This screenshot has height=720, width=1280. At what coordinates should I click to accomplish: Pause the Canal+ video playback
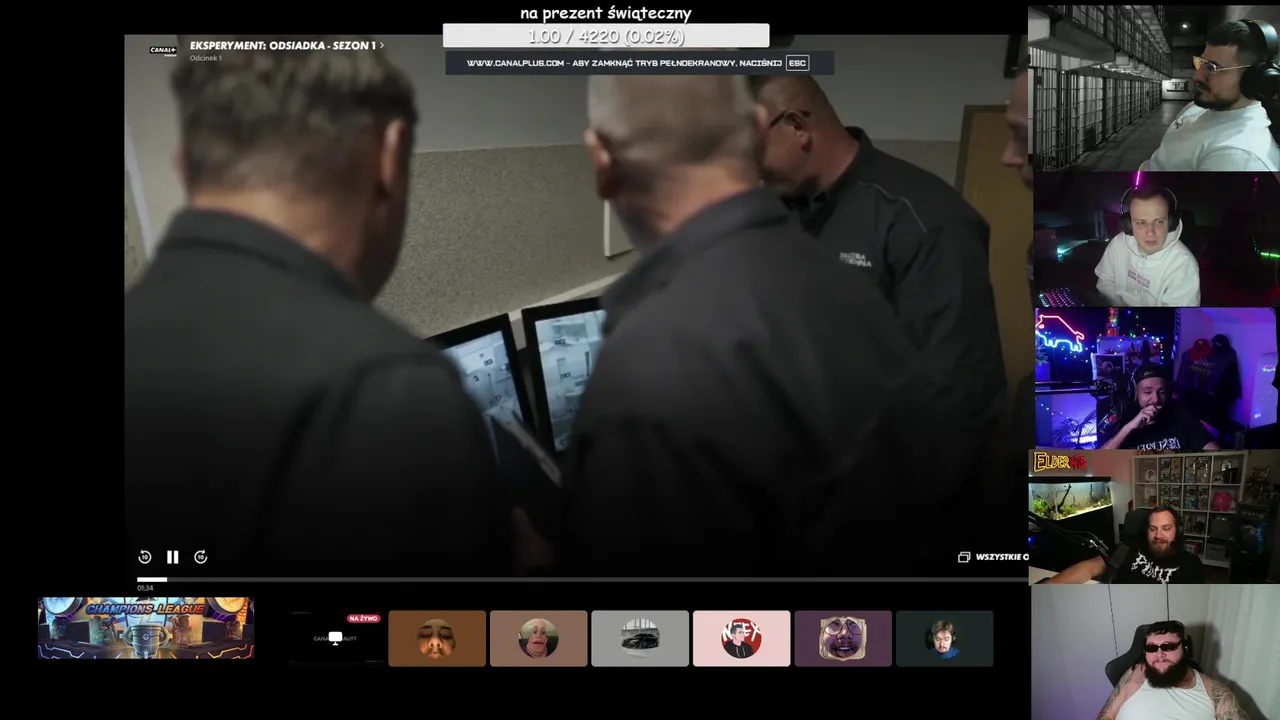pyautogui.click(x=172, y=557)
